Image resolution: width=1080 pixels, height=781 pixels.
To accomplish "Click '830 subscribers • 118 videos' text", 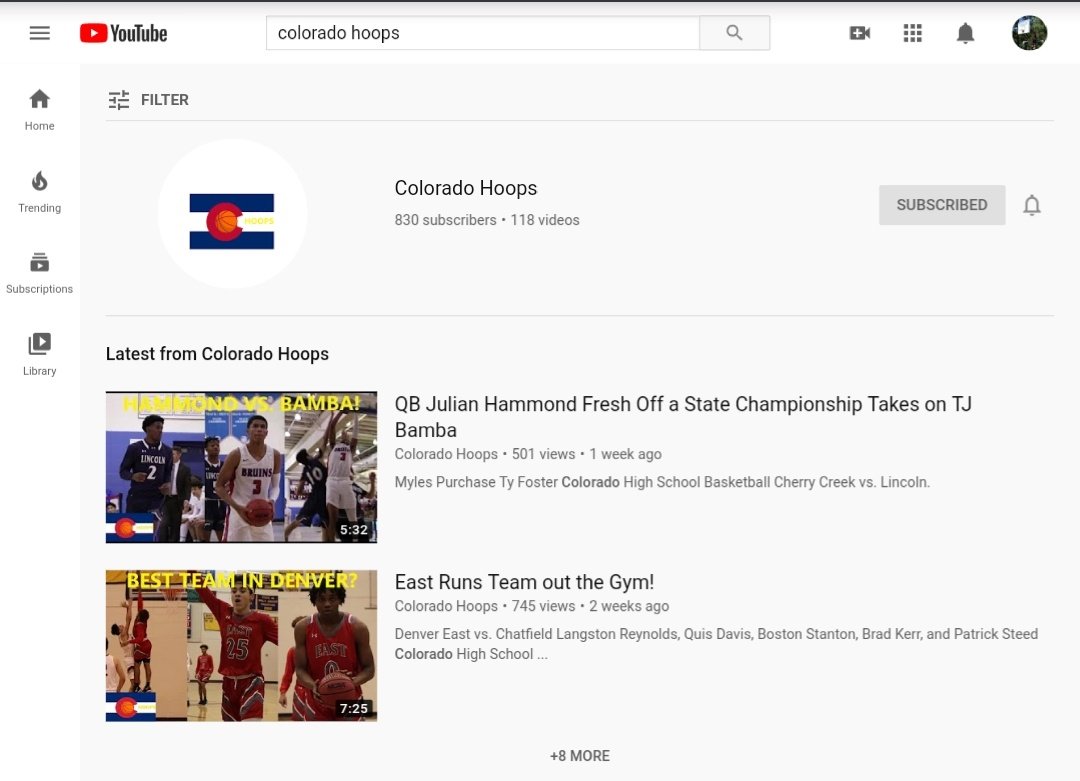I will (487, 220).
